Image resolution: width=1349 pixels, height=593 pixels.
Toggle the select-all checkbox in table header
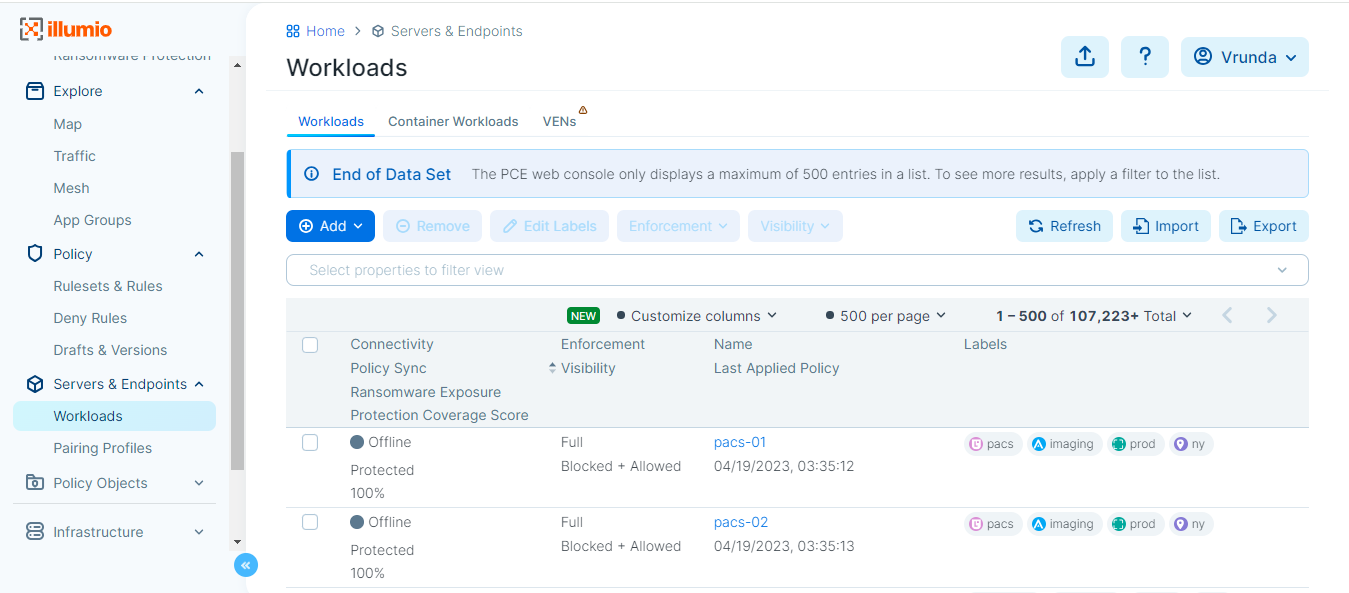point(310,345)
